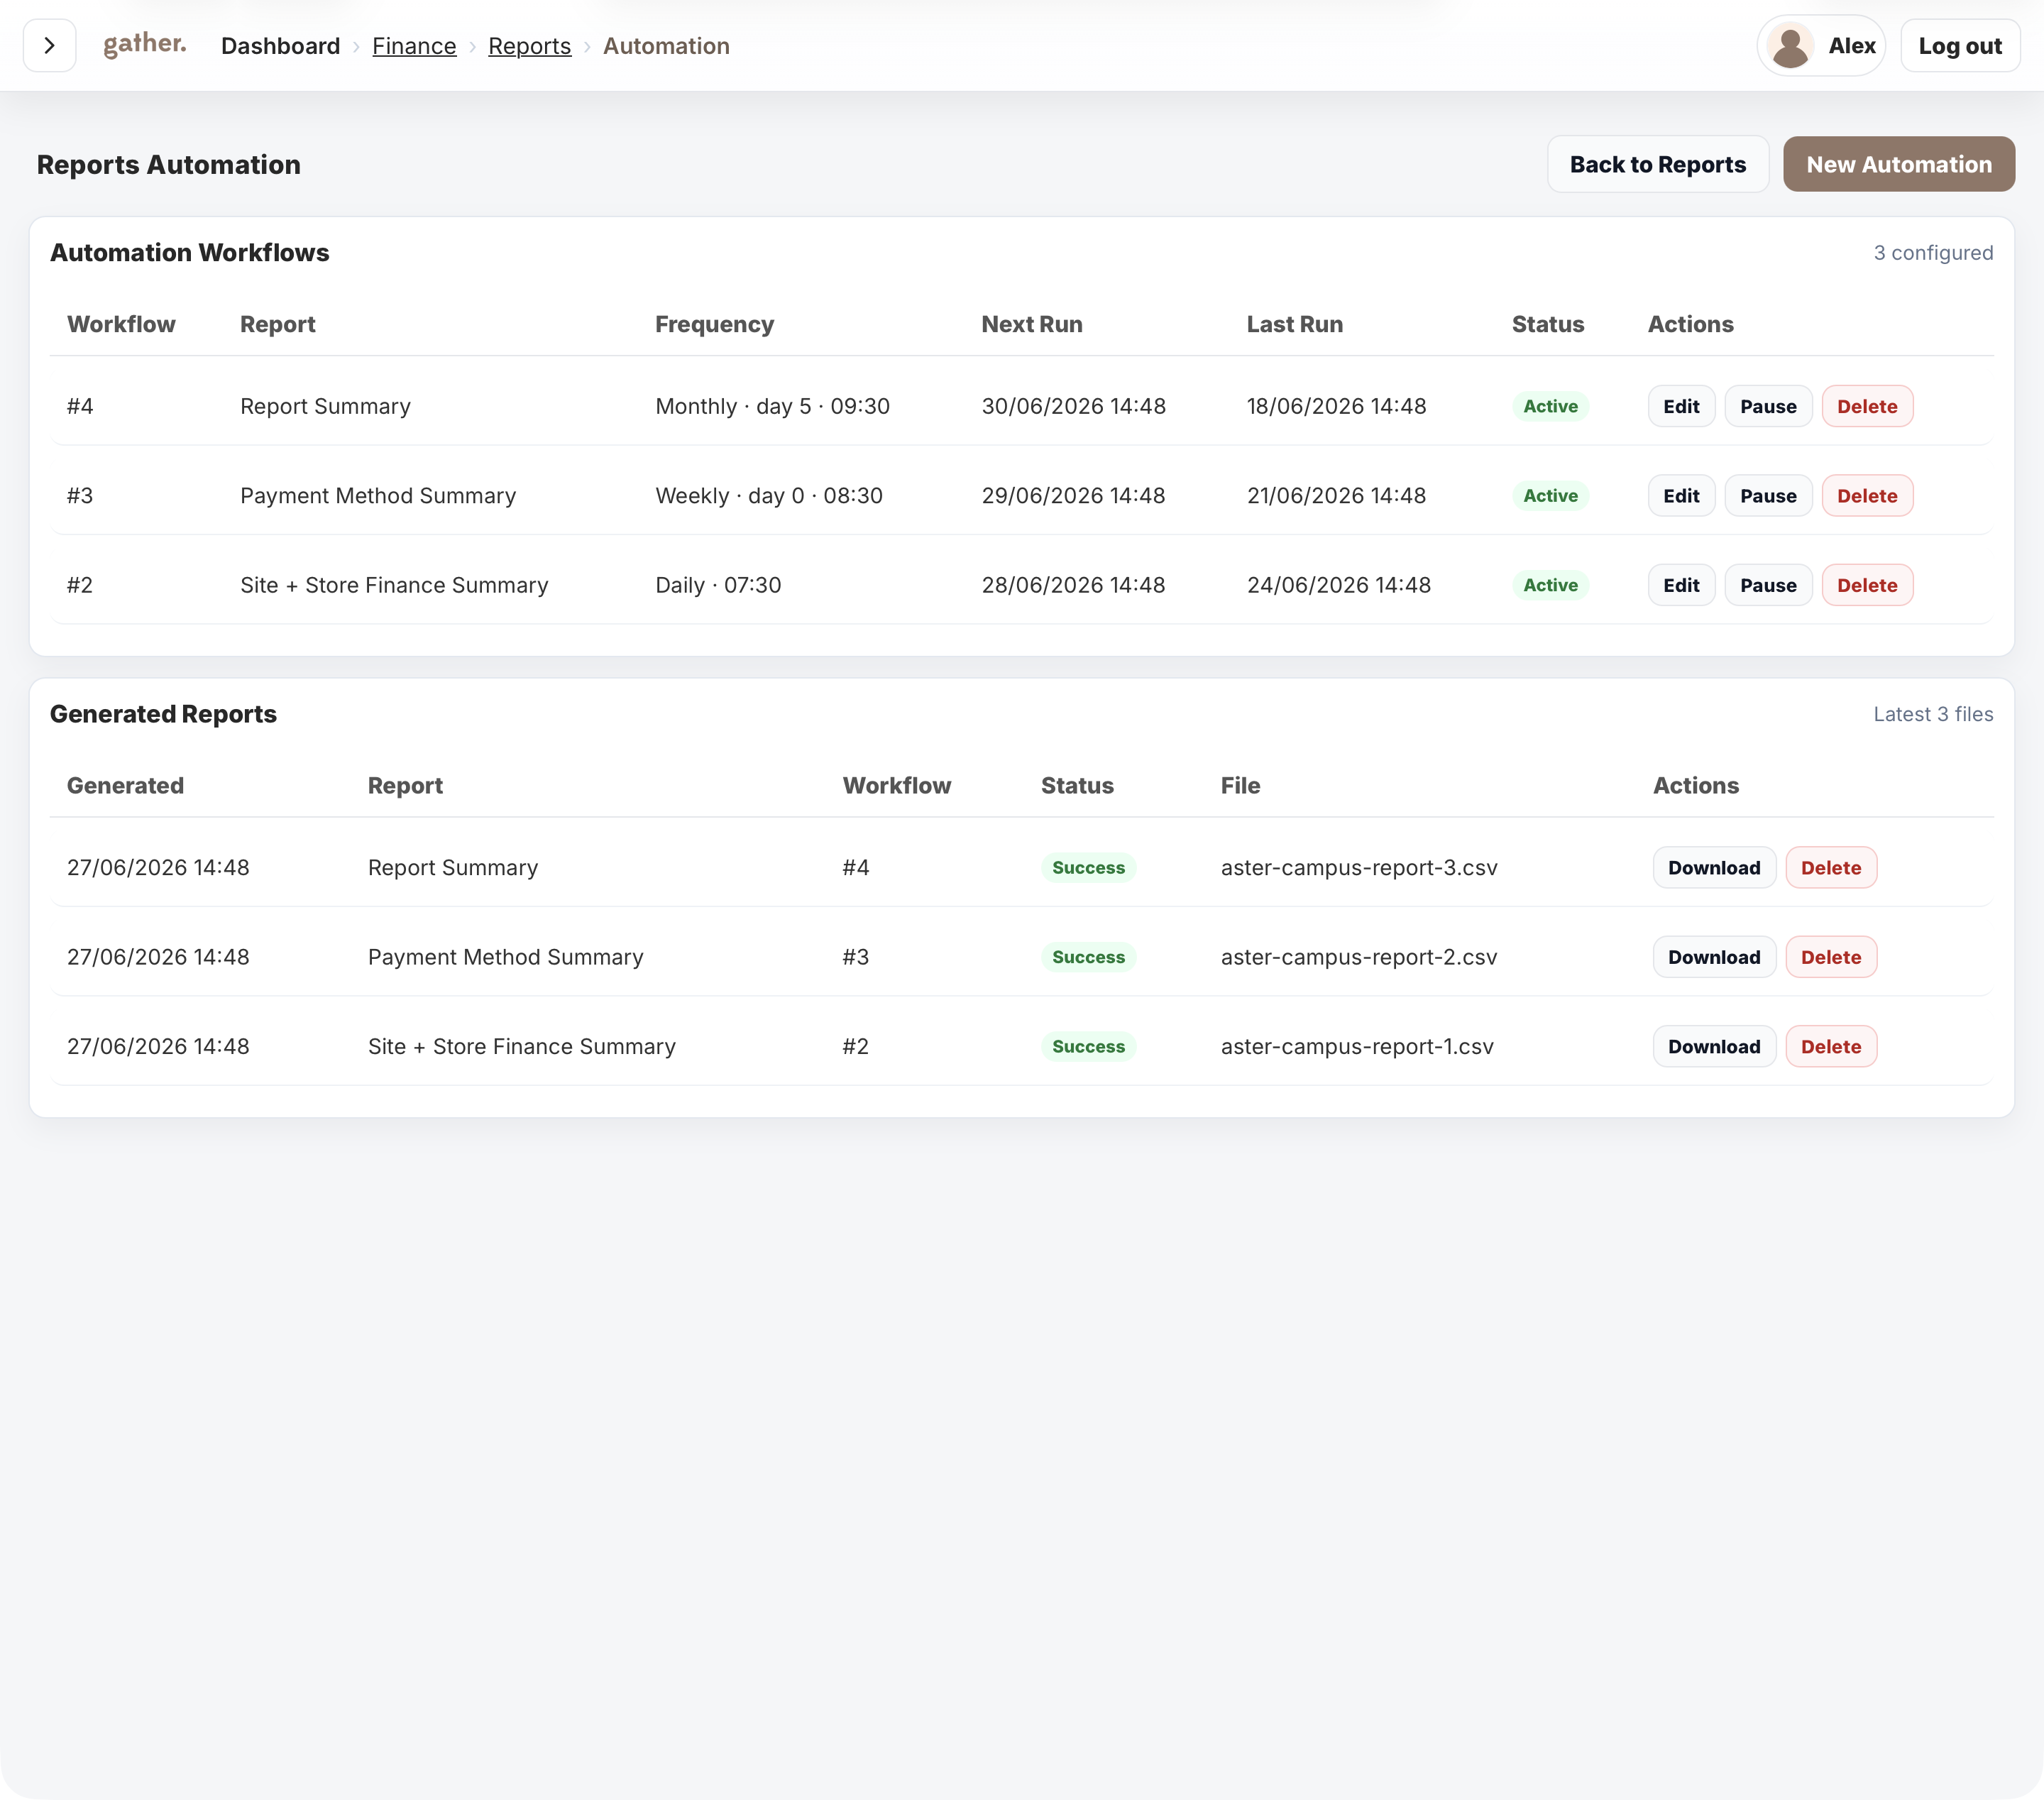Download aster-campus-report-1.csv
2044x1800 pixels.
[x=1713, y=1046]
